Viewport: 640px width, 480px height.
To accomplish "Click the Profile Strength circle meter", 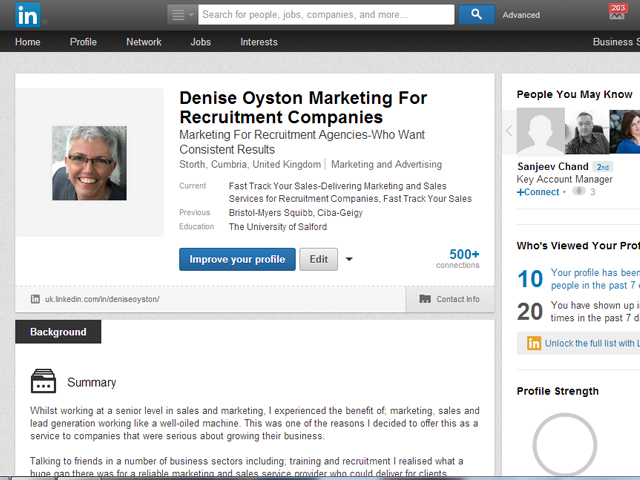I will pyautogui.click(x=564, y=444).
